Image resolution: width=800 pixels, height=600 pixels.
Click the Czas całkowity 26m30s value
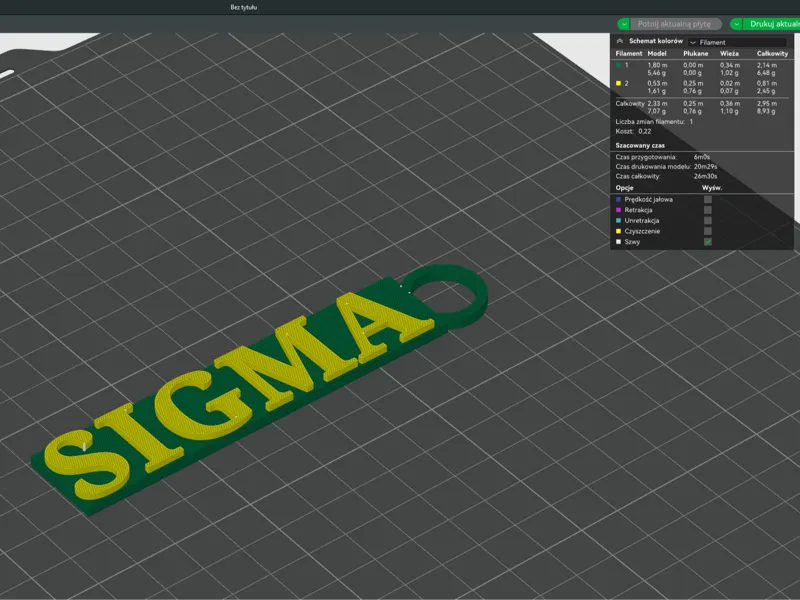705,176
